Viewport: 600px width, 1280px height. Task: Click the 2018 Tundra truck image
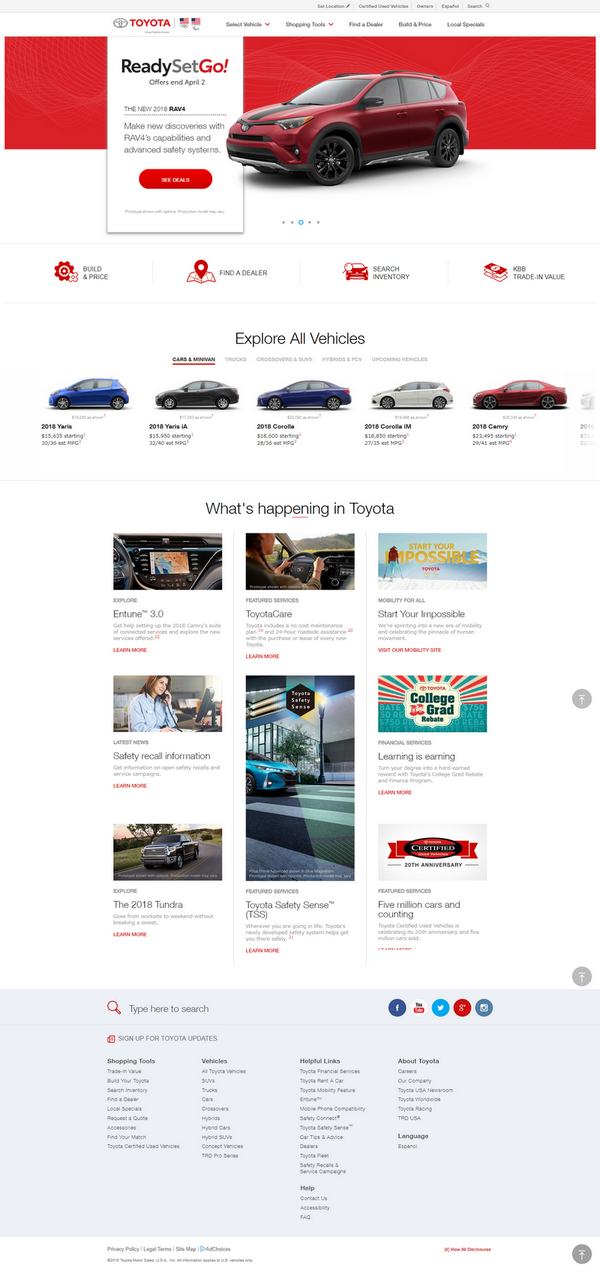(x=168, y=853)
